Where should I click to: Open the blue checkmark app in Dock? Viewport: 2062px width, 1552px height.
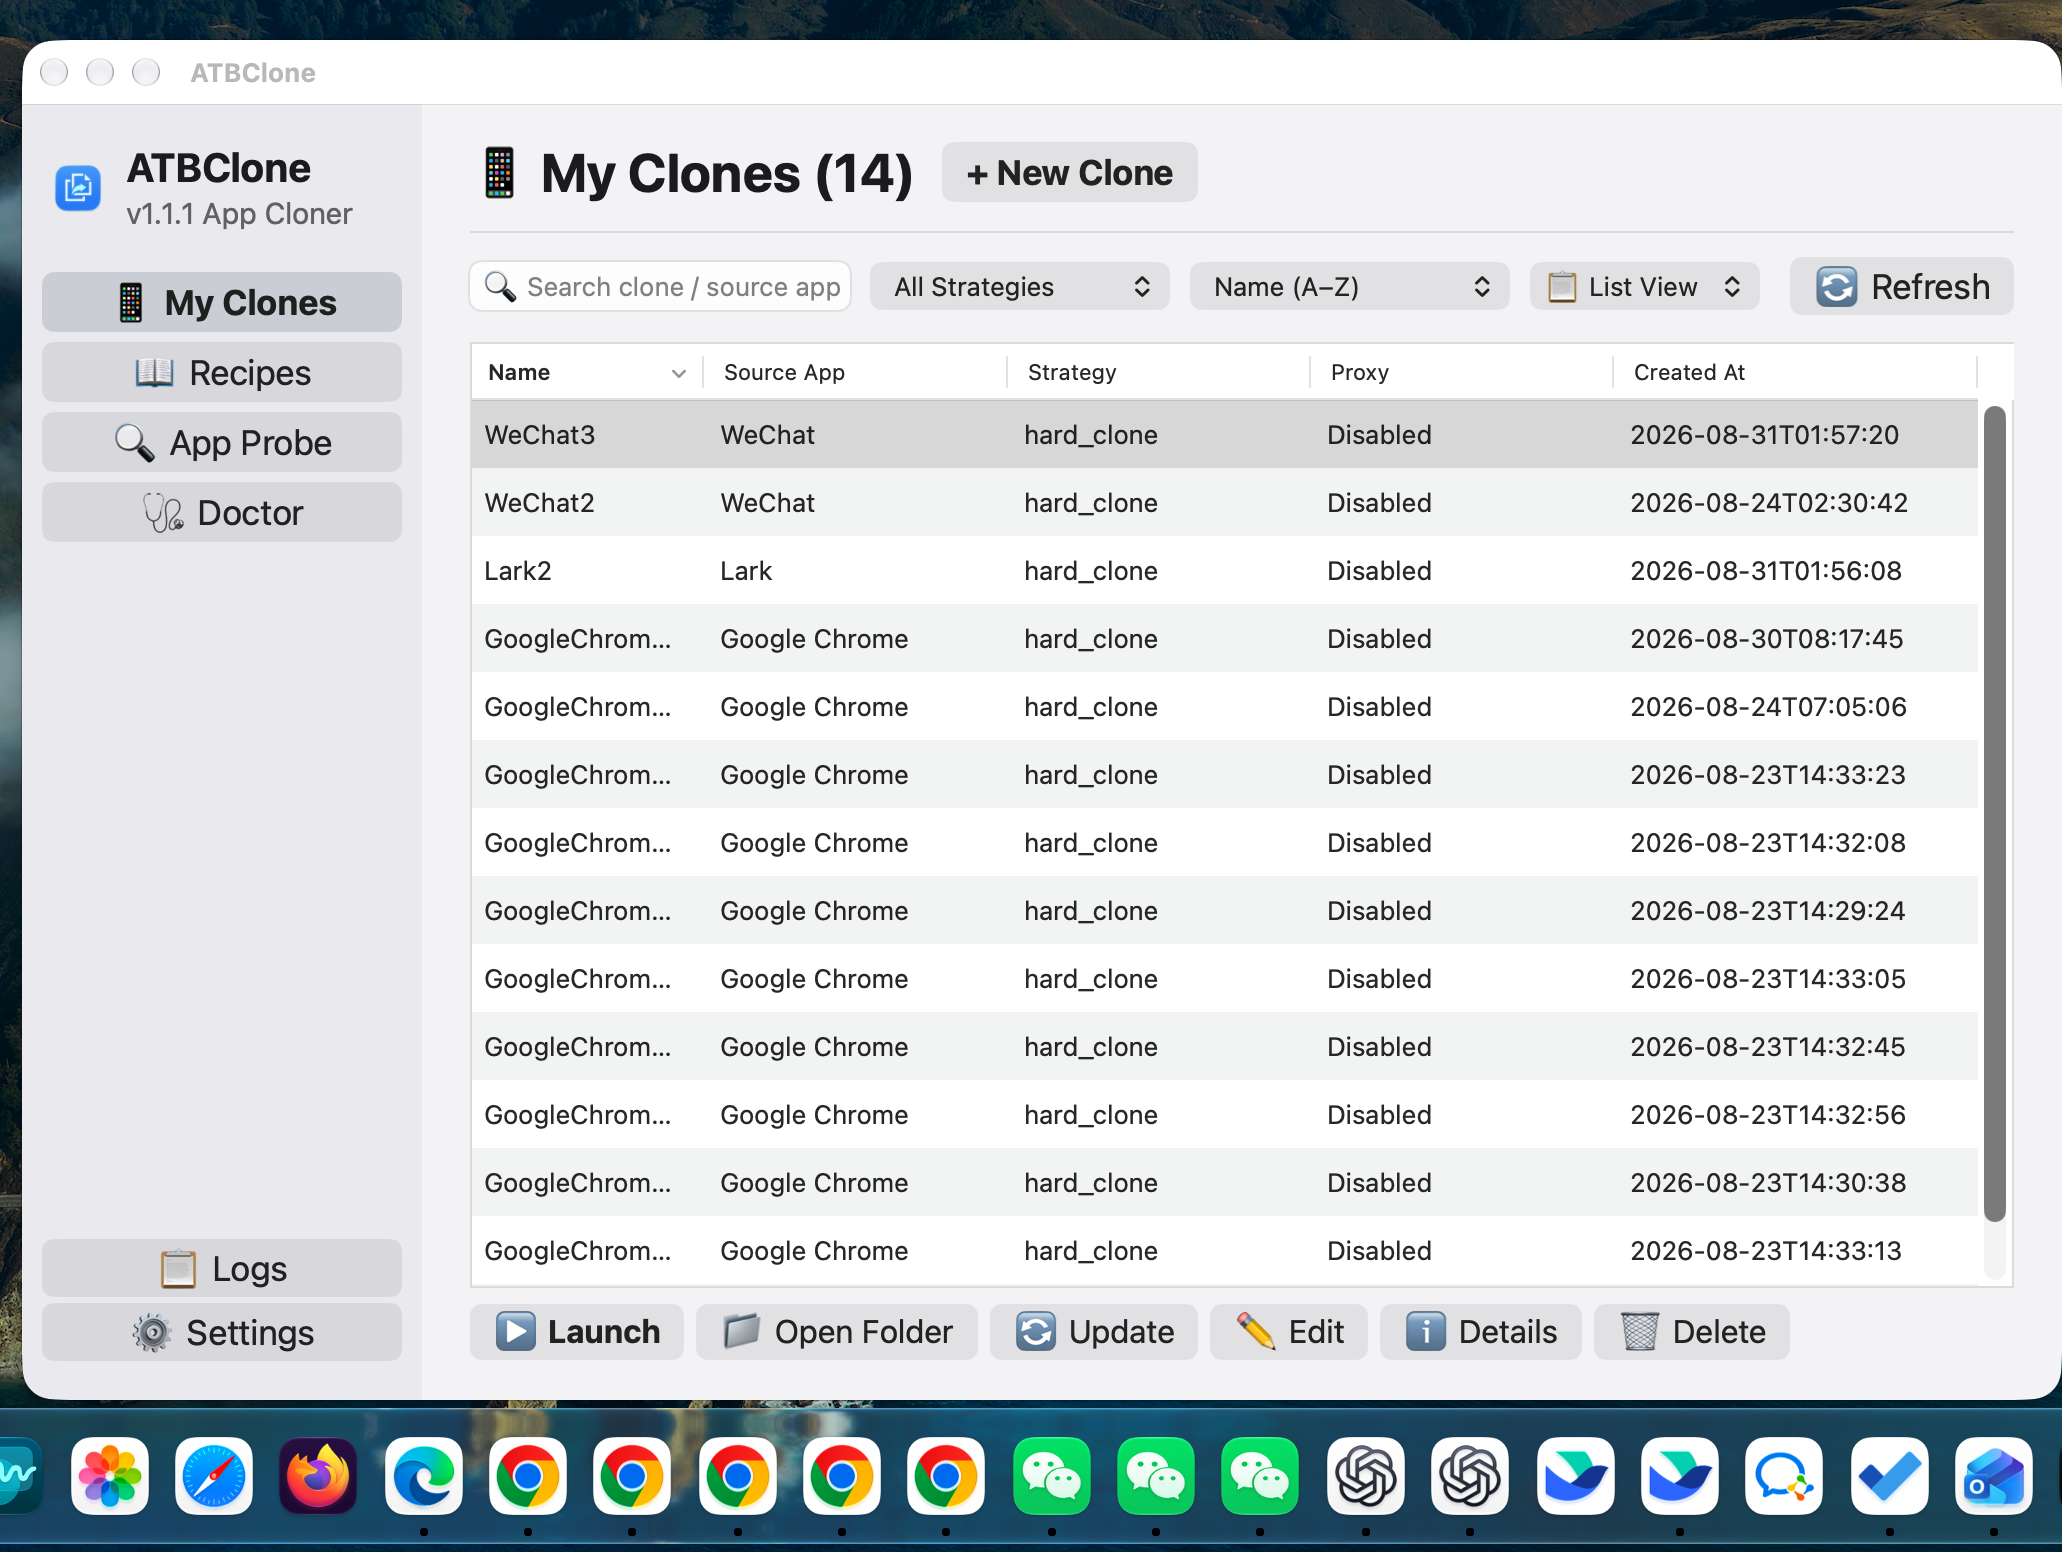[1890, 1476]
